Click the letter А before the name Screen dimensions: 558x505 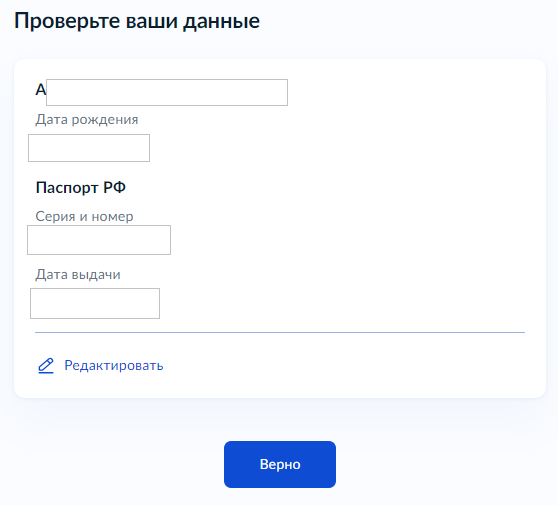click(41, 90)
